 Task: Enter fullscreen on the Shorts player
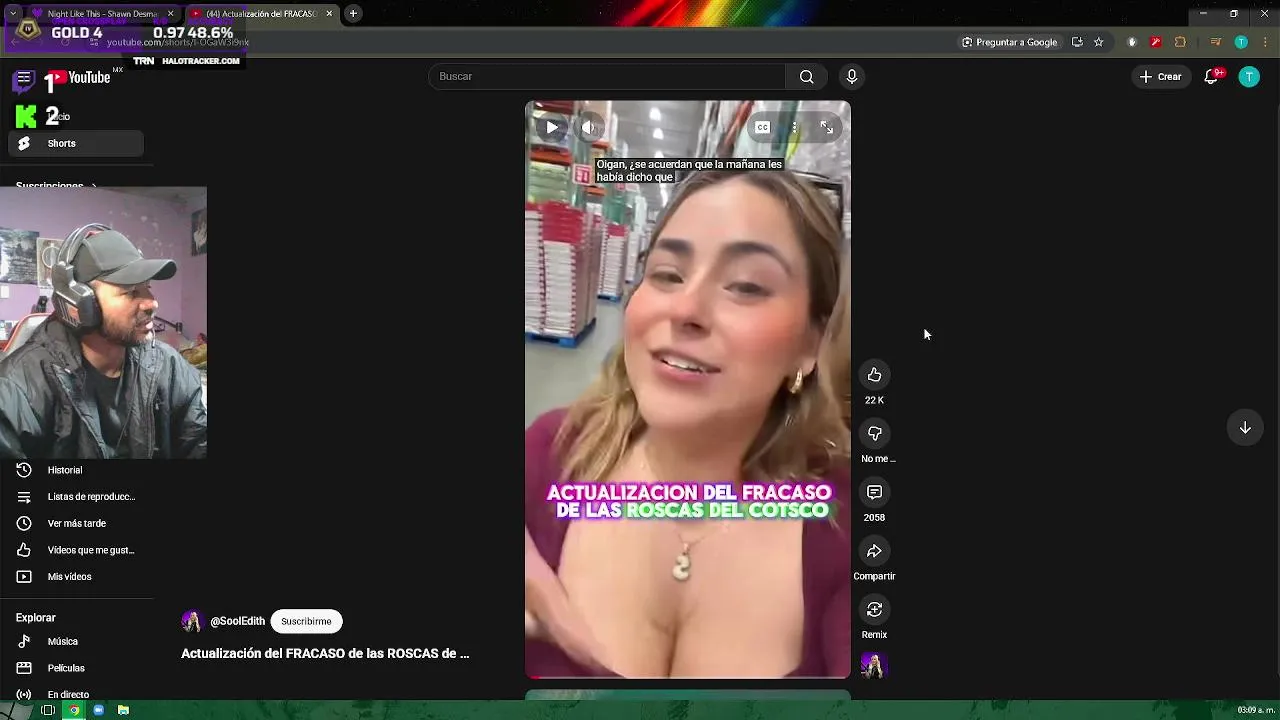[x=827, y=127]
